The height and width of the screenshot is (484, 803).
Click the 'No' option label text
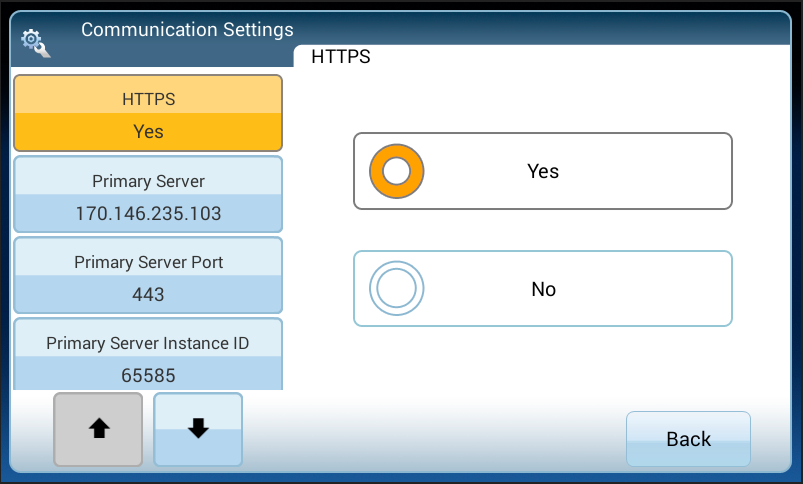543,289
